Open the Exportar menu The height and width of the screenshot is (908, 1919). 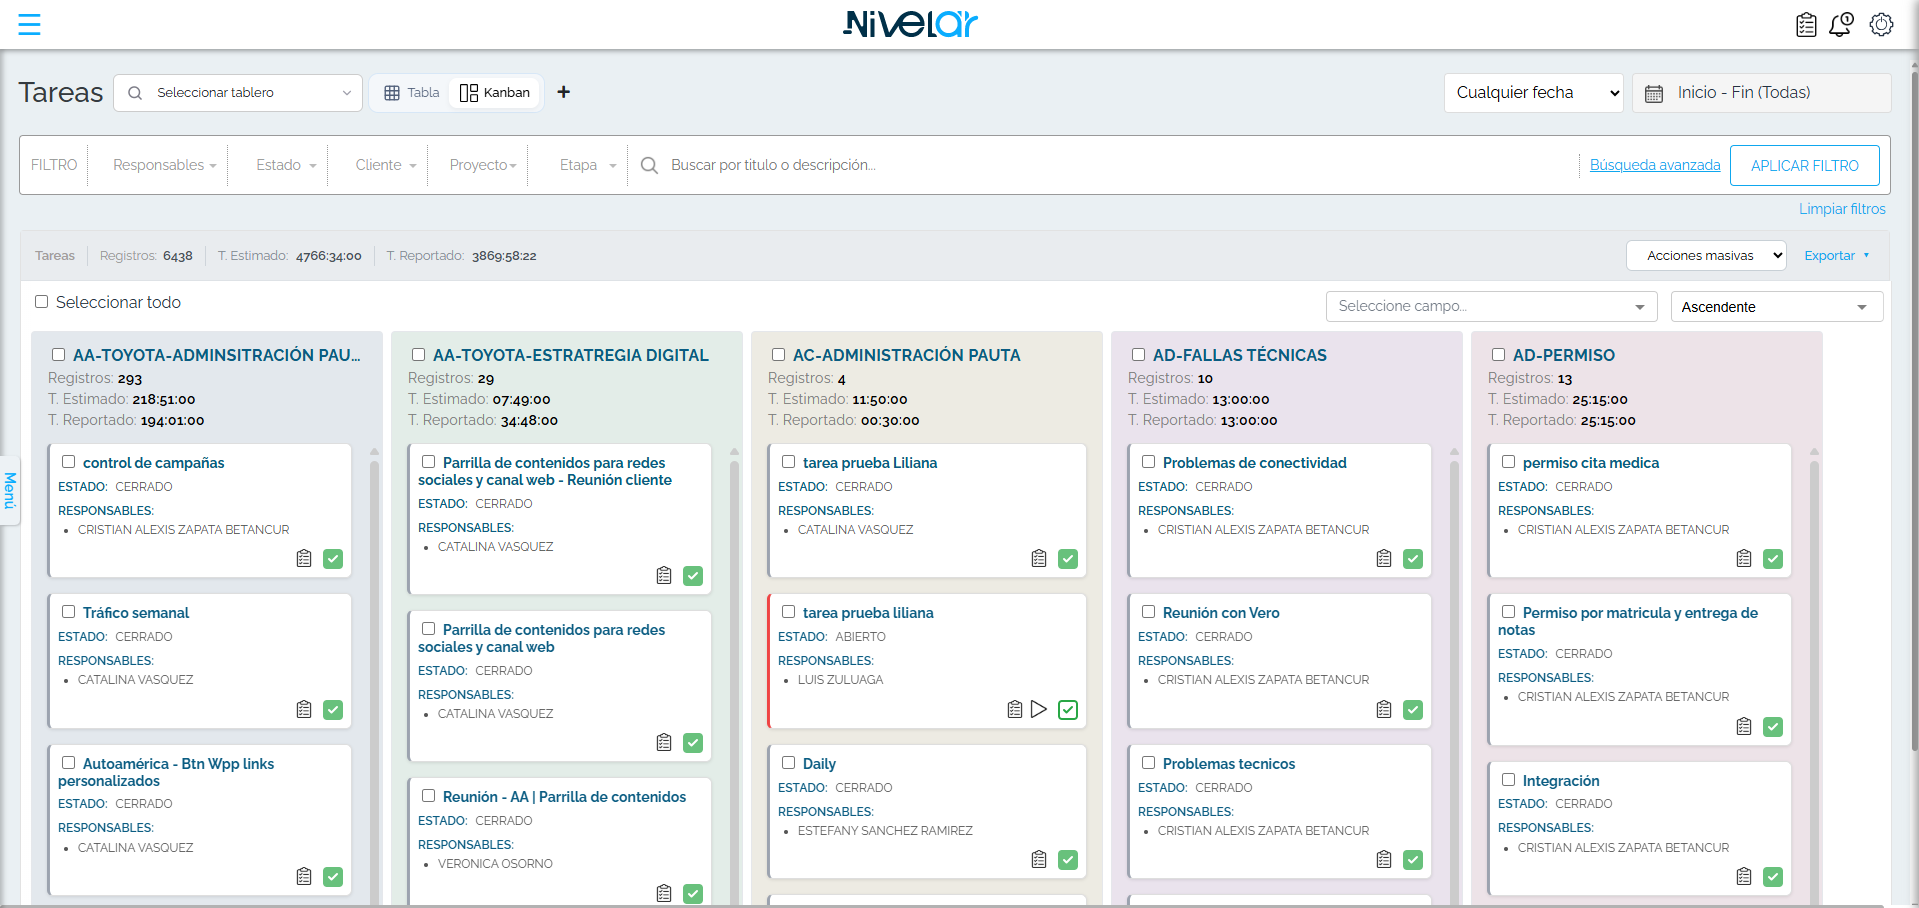point(1837,256)
